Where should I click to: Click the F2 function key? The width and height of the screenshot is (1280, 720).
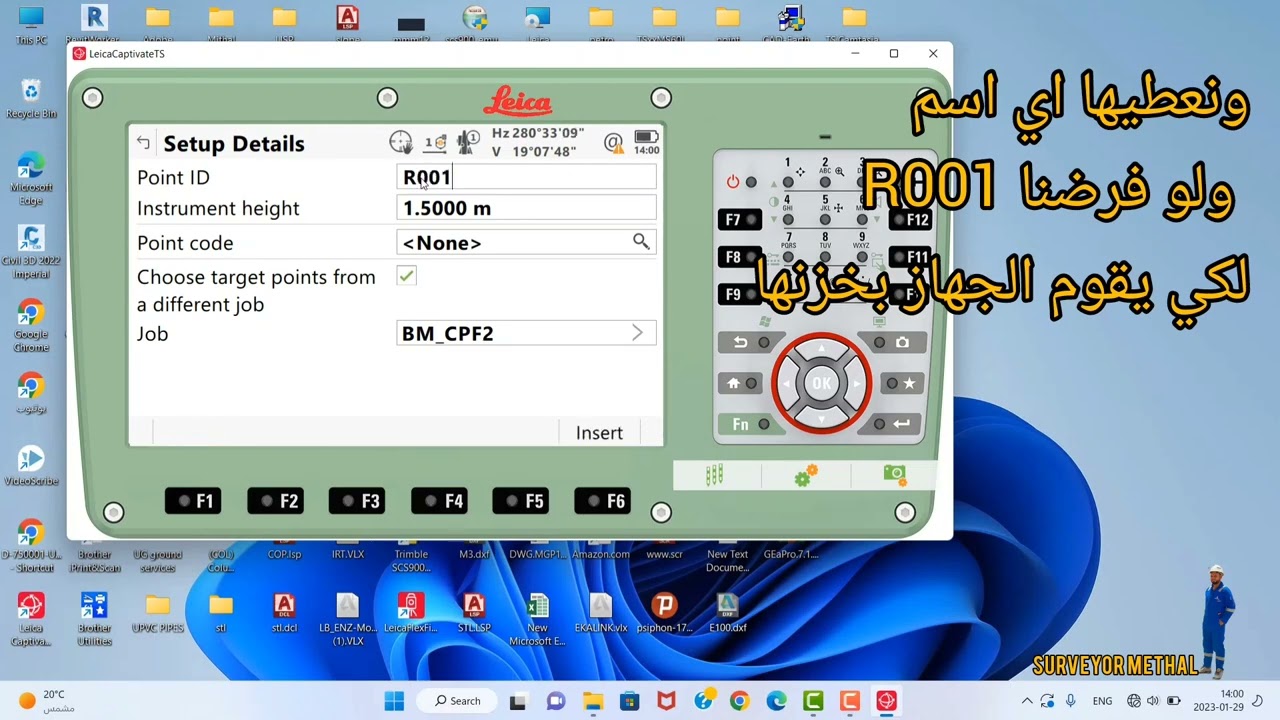276,501
